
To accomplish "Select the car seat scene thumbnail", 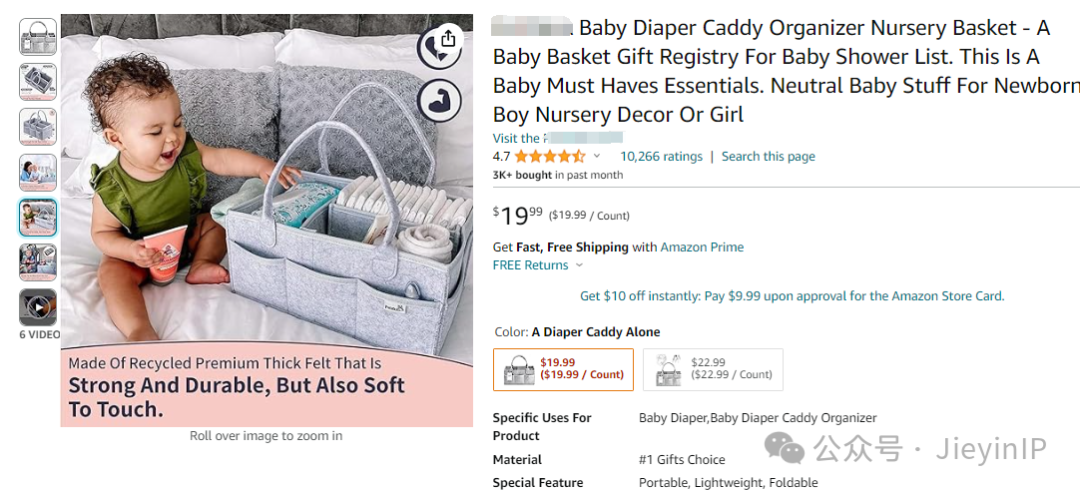I will (x=38, y=262).
